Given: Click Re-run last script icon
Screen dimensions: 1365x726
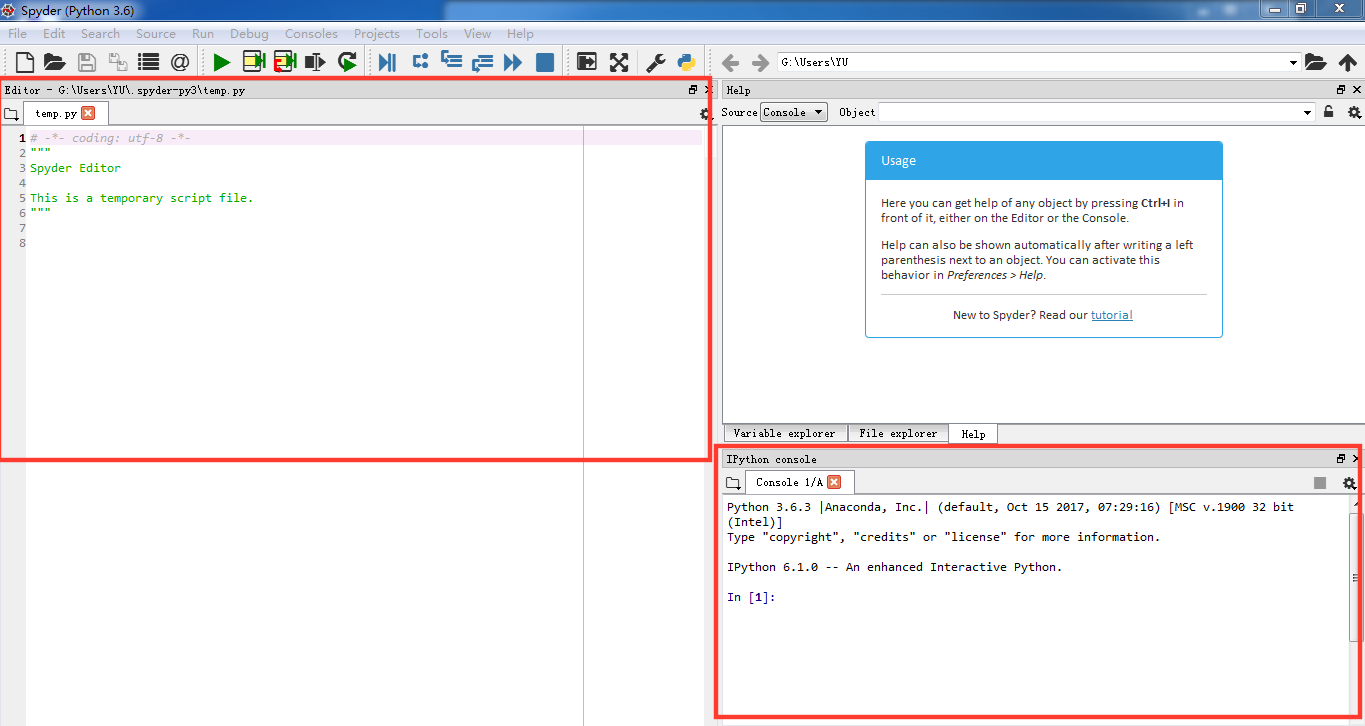Looking at the screenshot, I should pyautogui.click(x=347, y=62).
